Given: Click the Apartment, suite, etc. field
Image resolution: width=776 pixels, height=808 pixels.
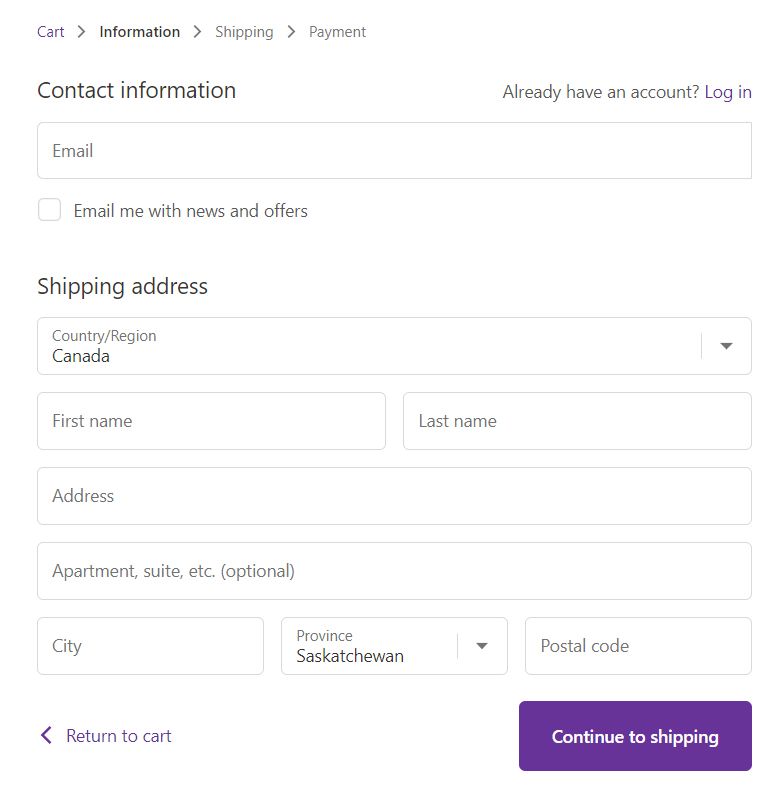Looking at the screenshot, I should pyautogui.click(x=394, y=571).
